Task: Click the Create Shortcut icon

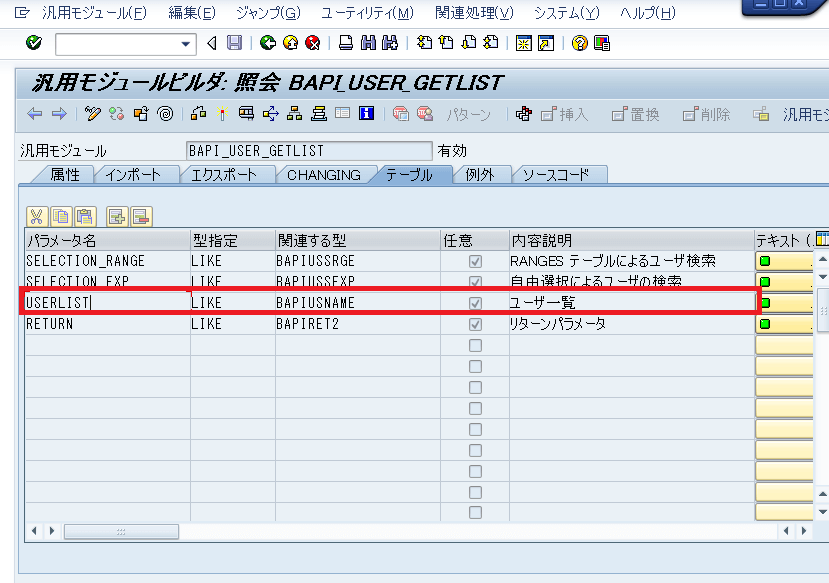Action: point(546,43)
